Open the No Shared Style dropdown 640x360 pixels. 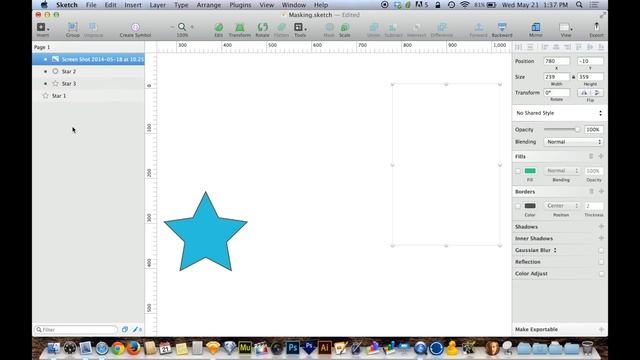(x=559, y=113)
